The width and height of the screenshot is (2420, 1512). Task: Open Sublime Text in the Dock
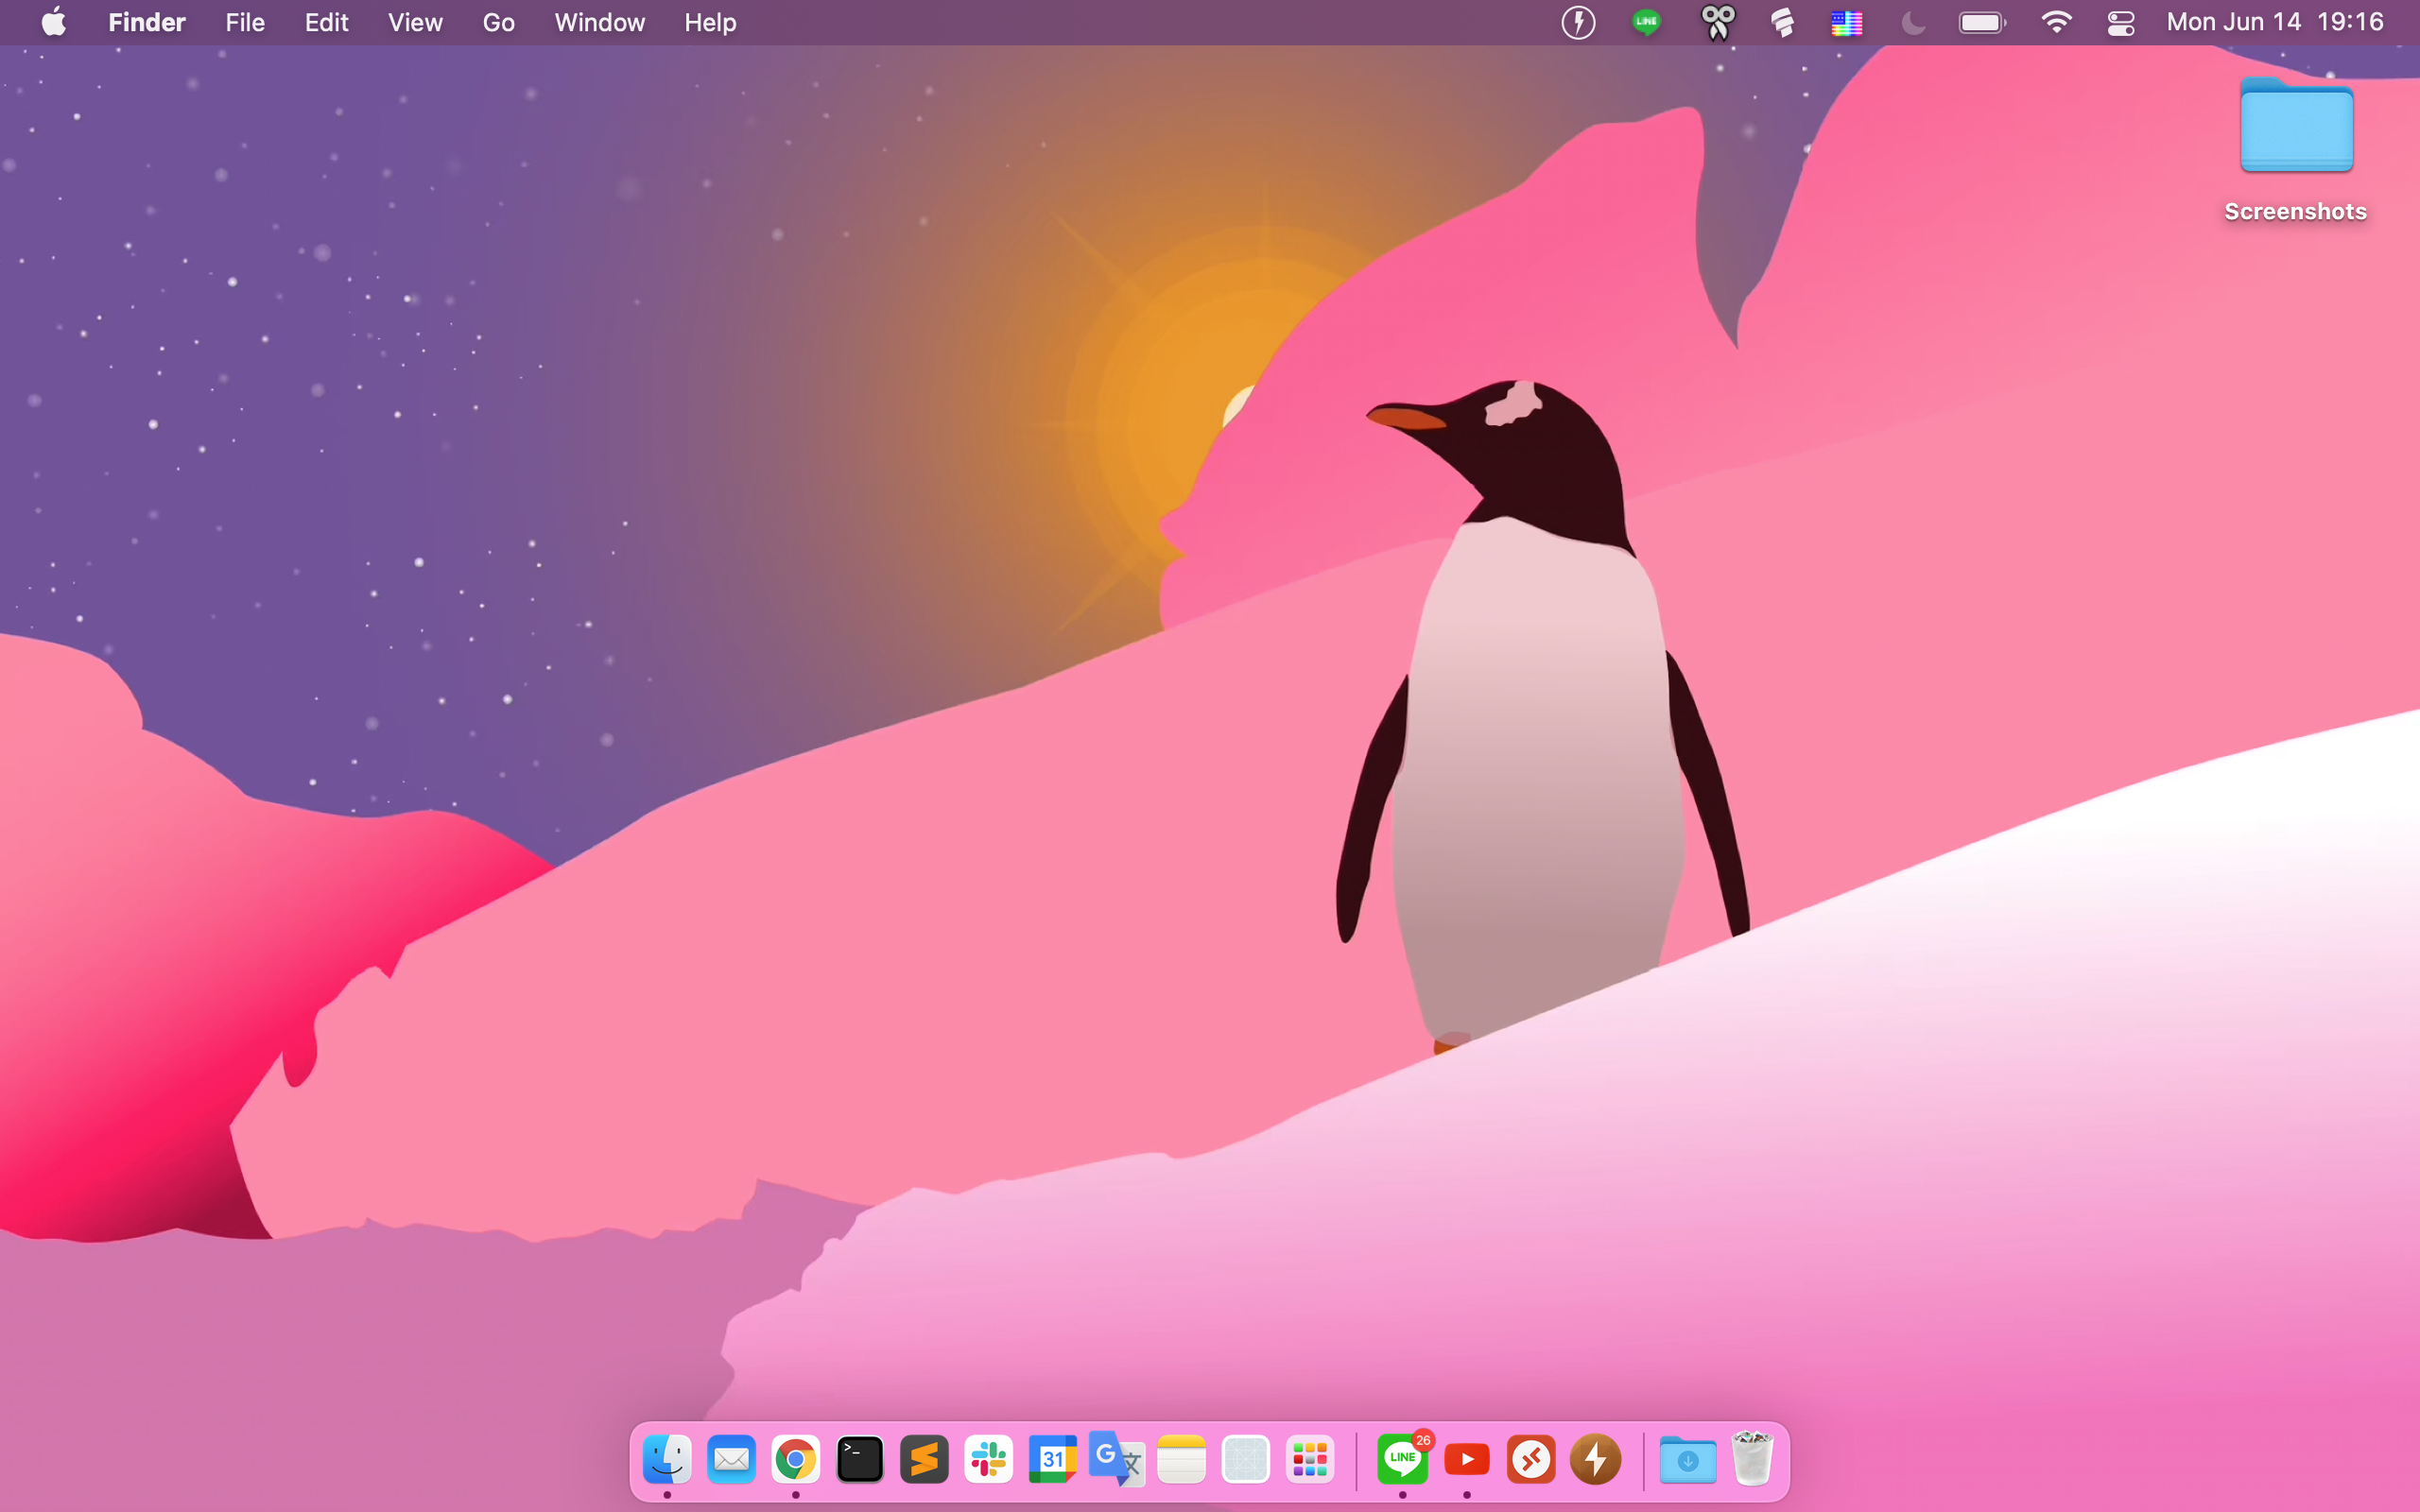(x=924, y=1460)
